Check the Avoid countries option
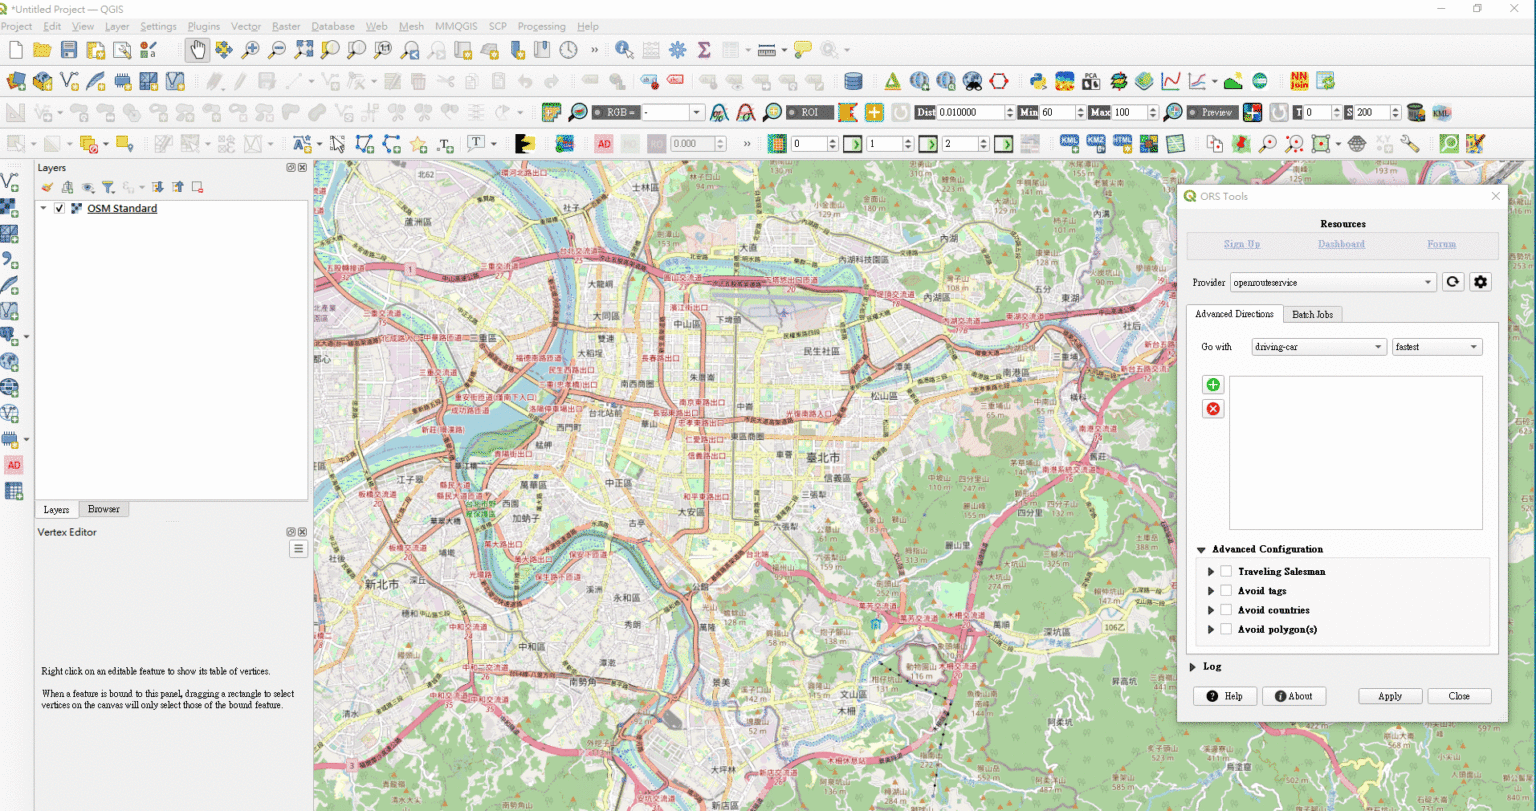The width and height of the screenshot is (1536, 811). tap(1226, 610)
